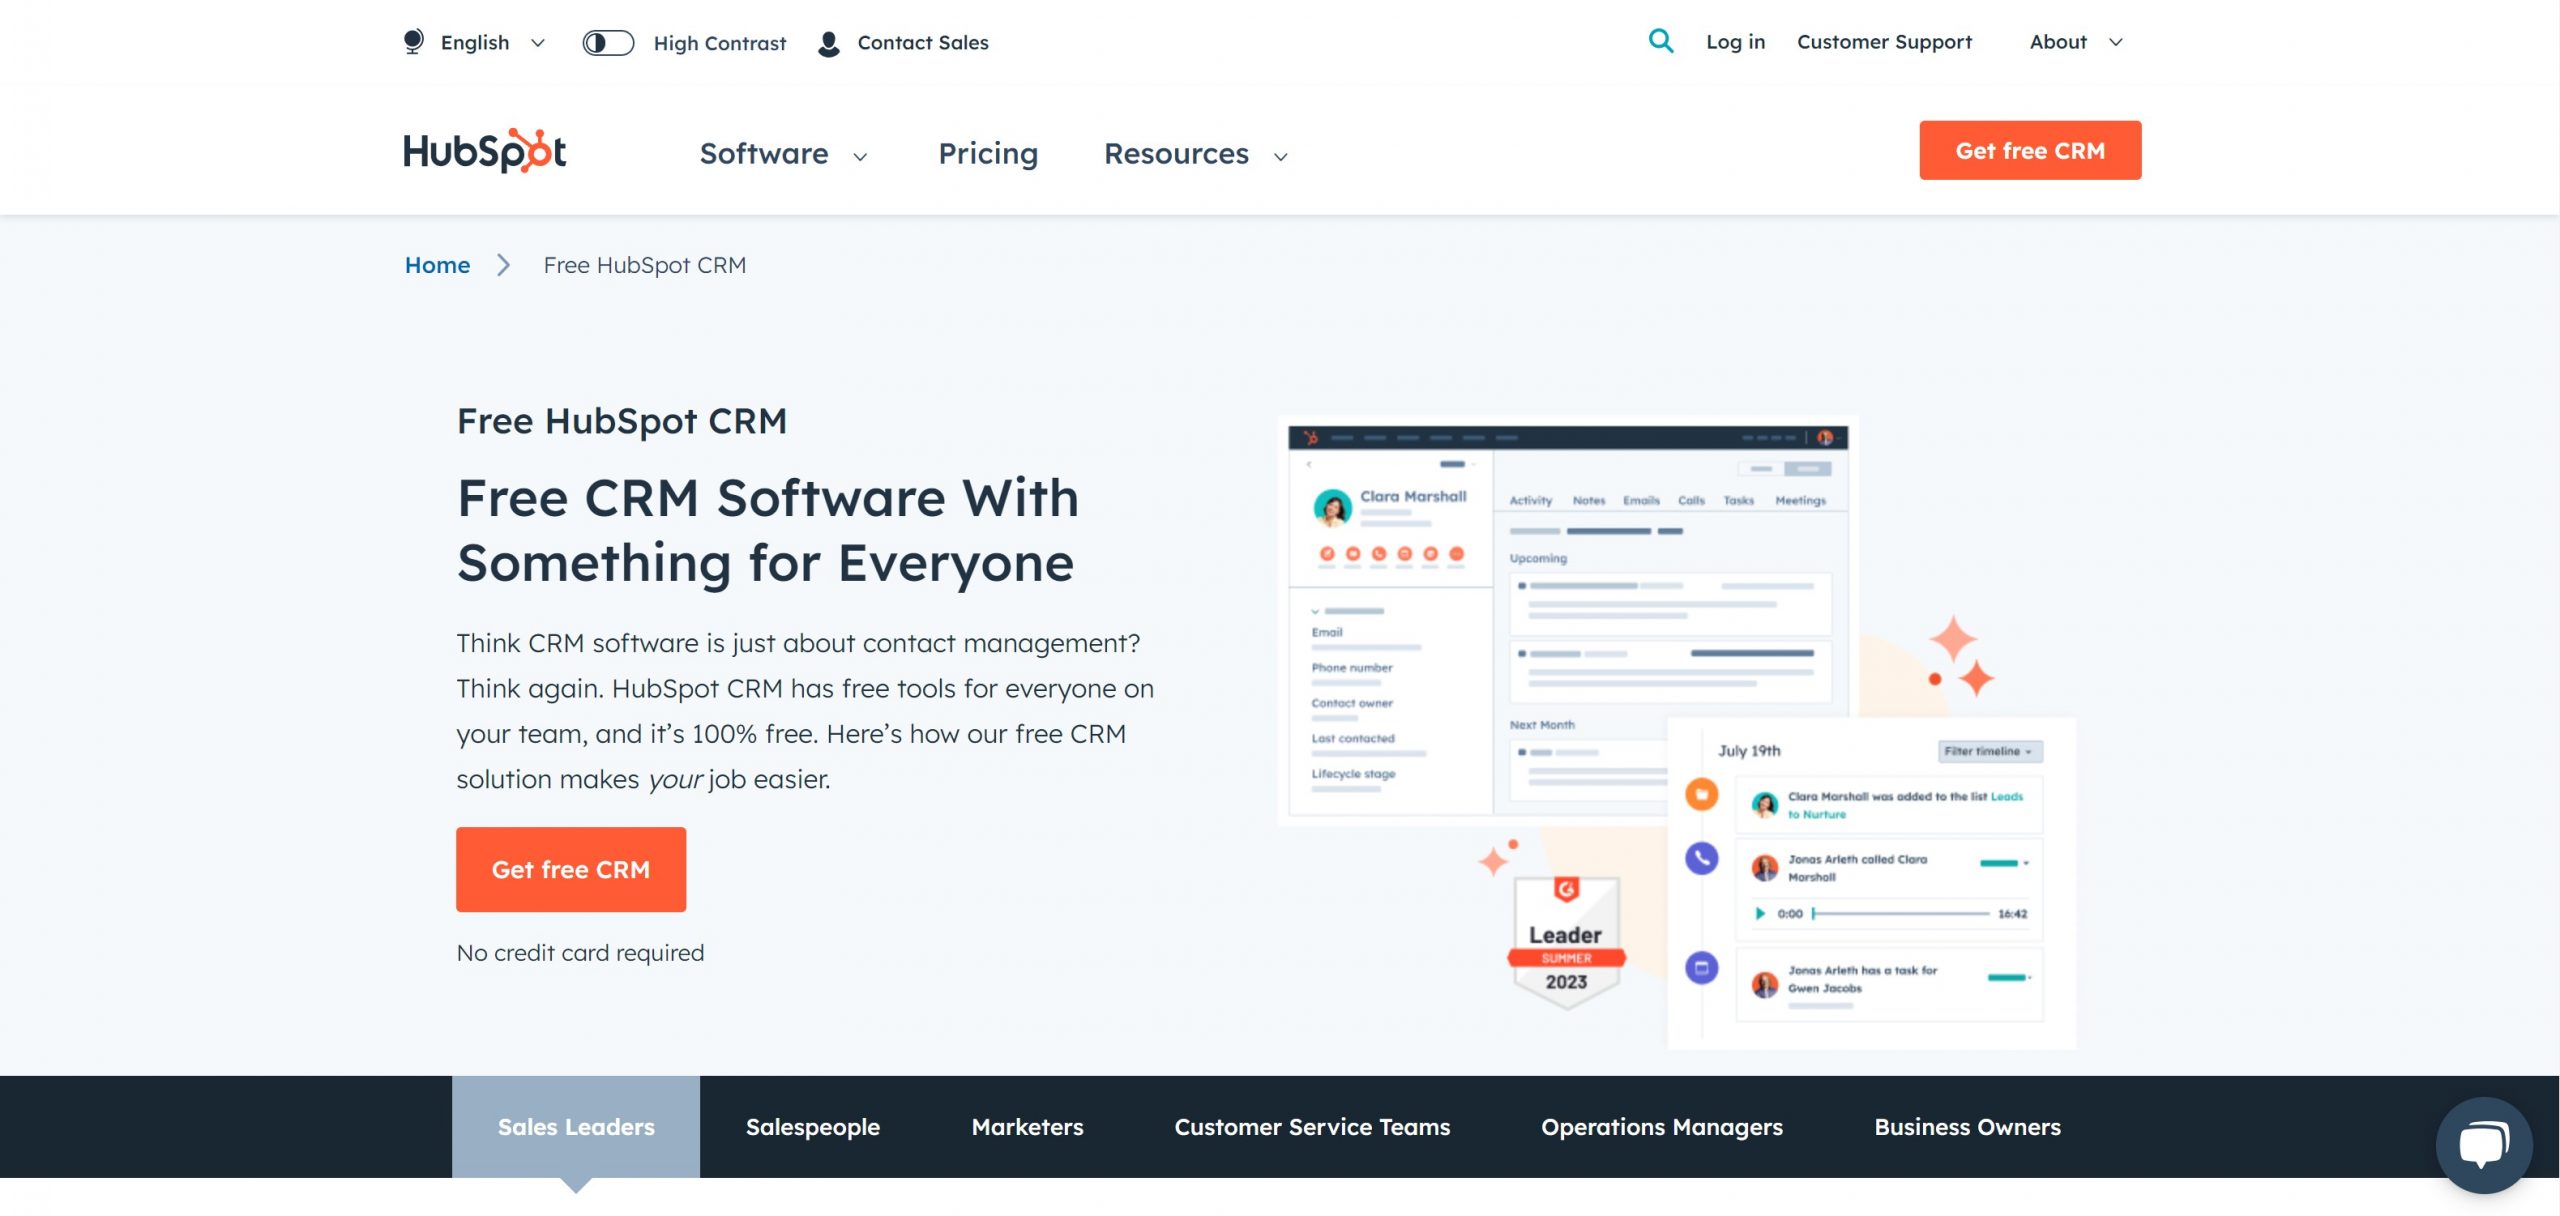Go to the Home breadcrumb link

pyautogui.click(x=437, y=265)
